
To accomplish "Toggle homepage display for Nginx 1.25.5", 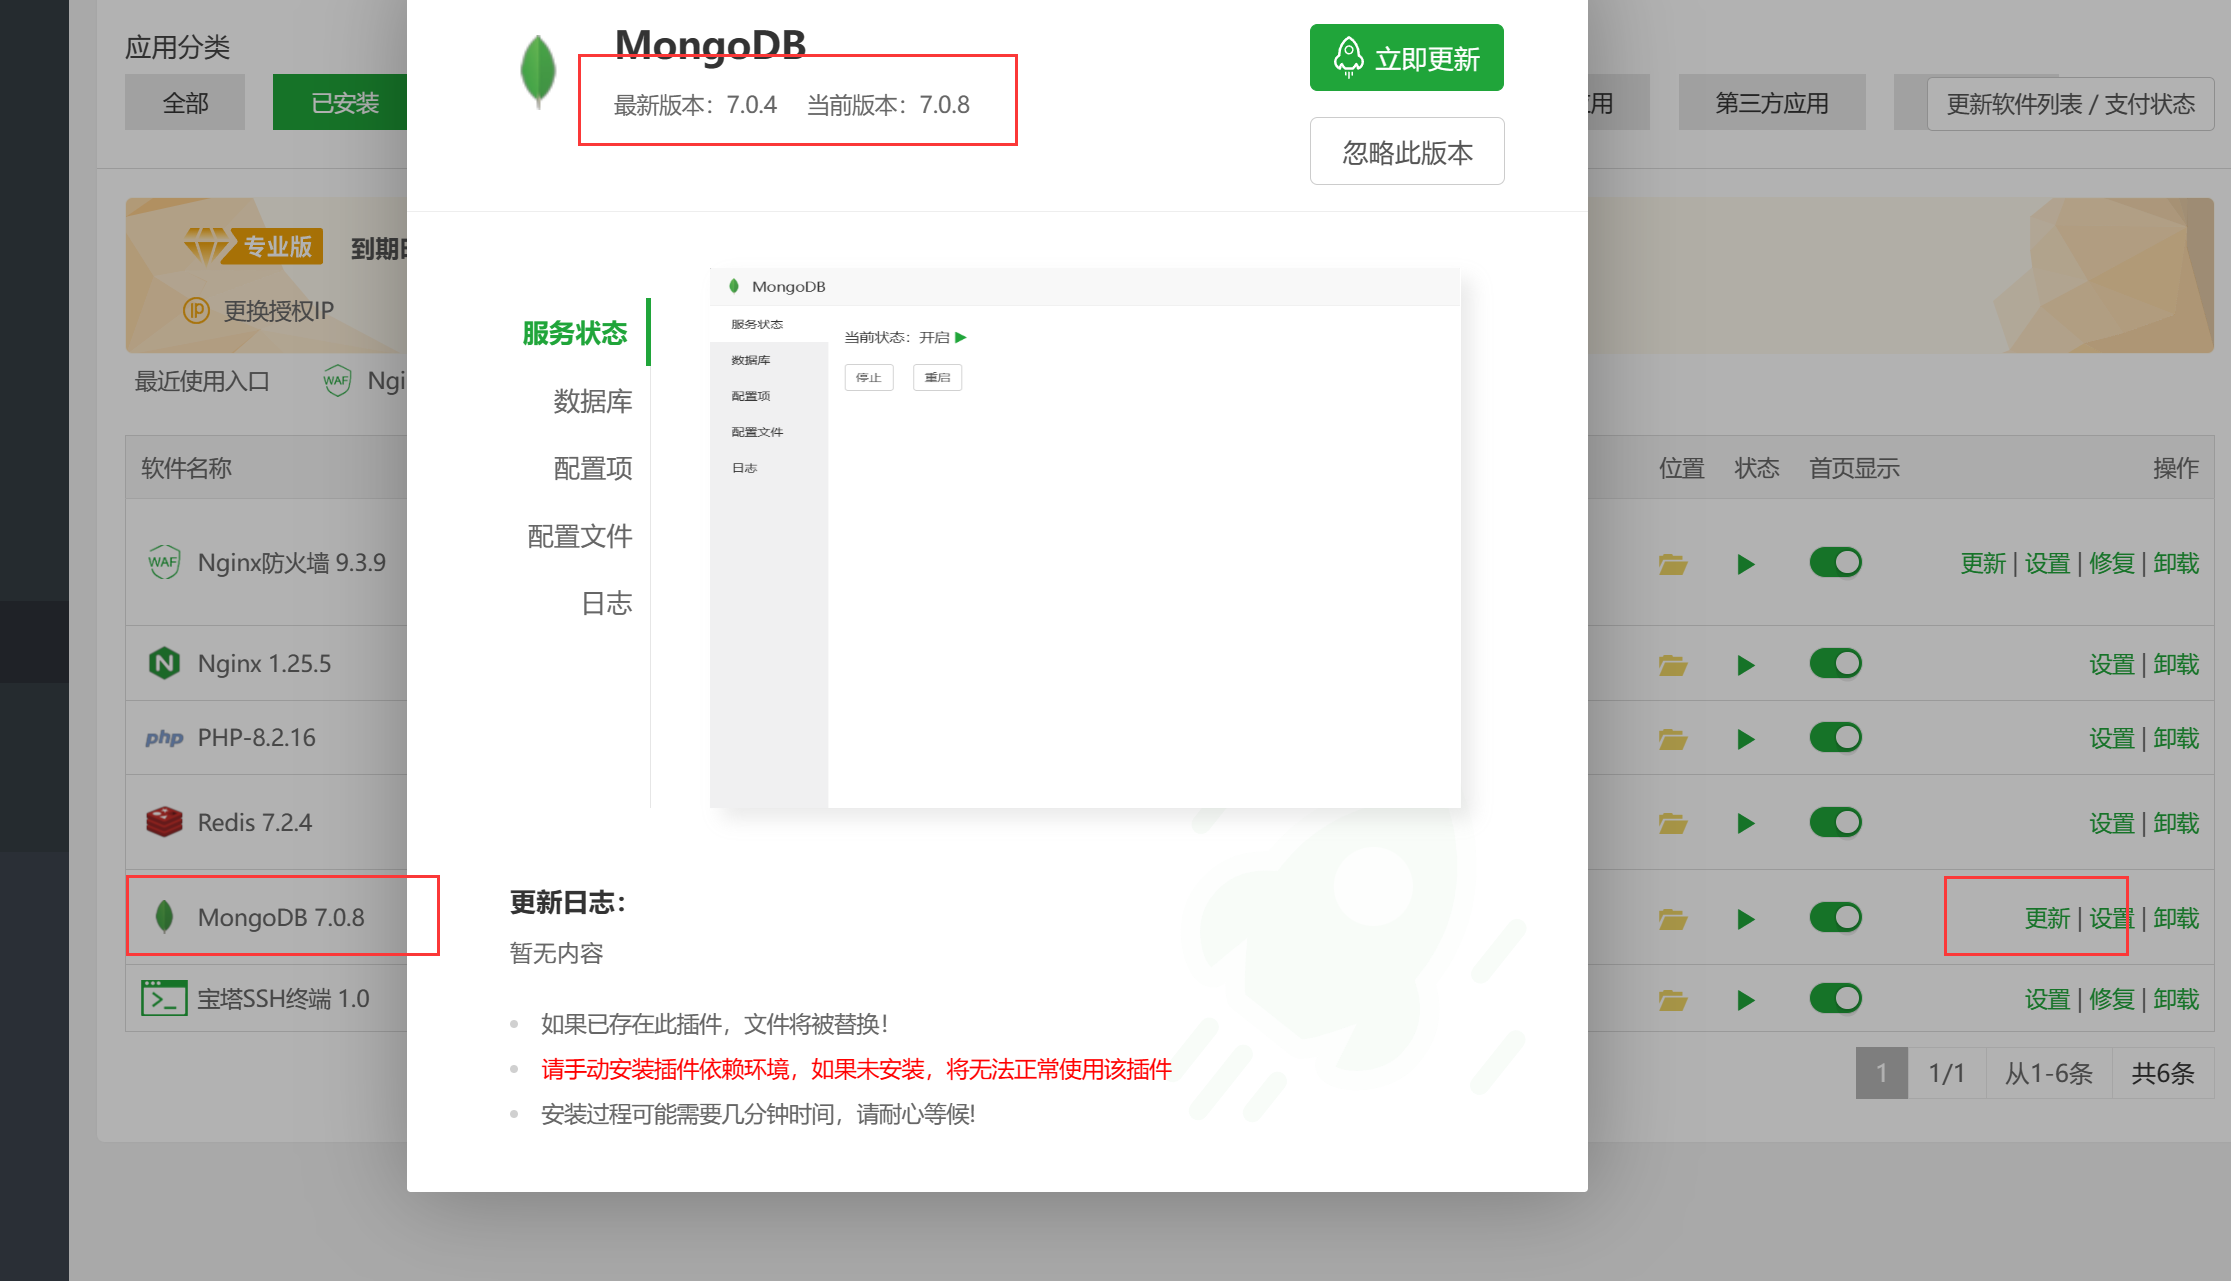I will (x=1835, y=663).
